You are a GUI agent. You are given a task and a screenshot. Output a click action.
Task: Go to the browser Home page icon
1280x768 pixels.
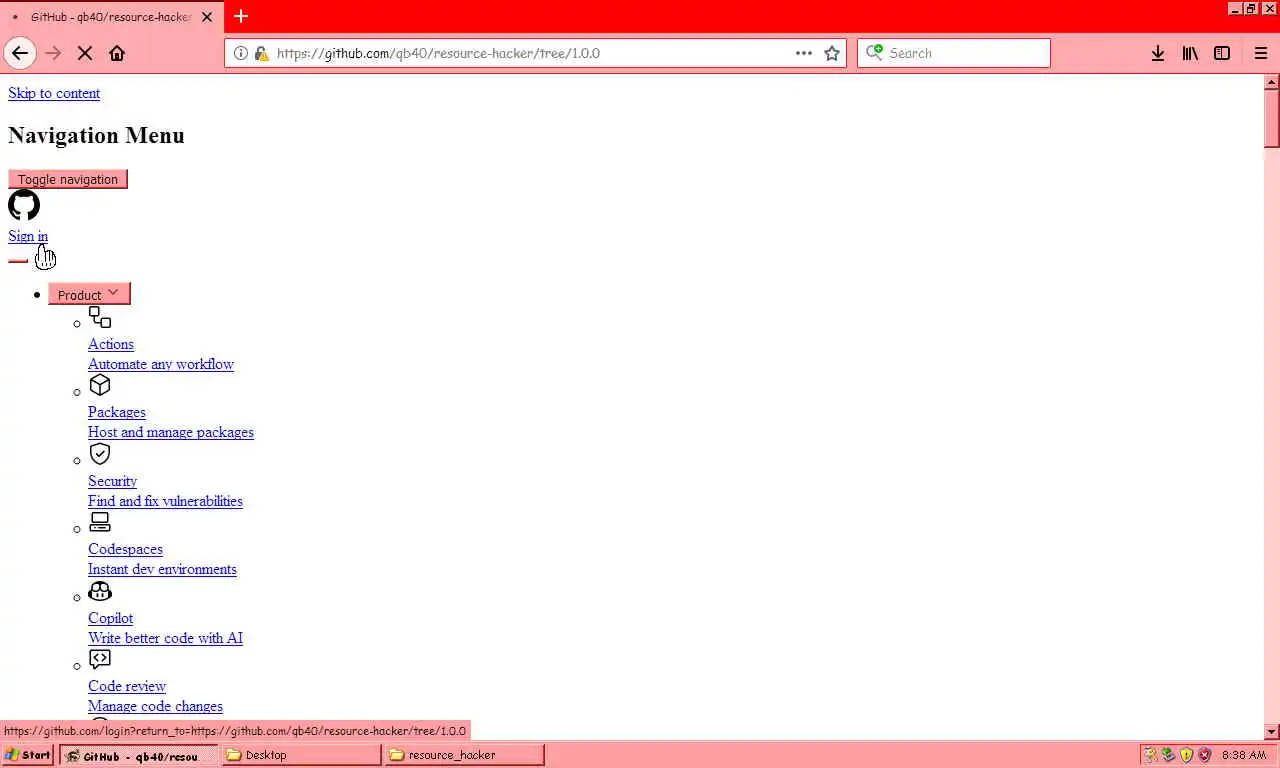pos(117,53)
